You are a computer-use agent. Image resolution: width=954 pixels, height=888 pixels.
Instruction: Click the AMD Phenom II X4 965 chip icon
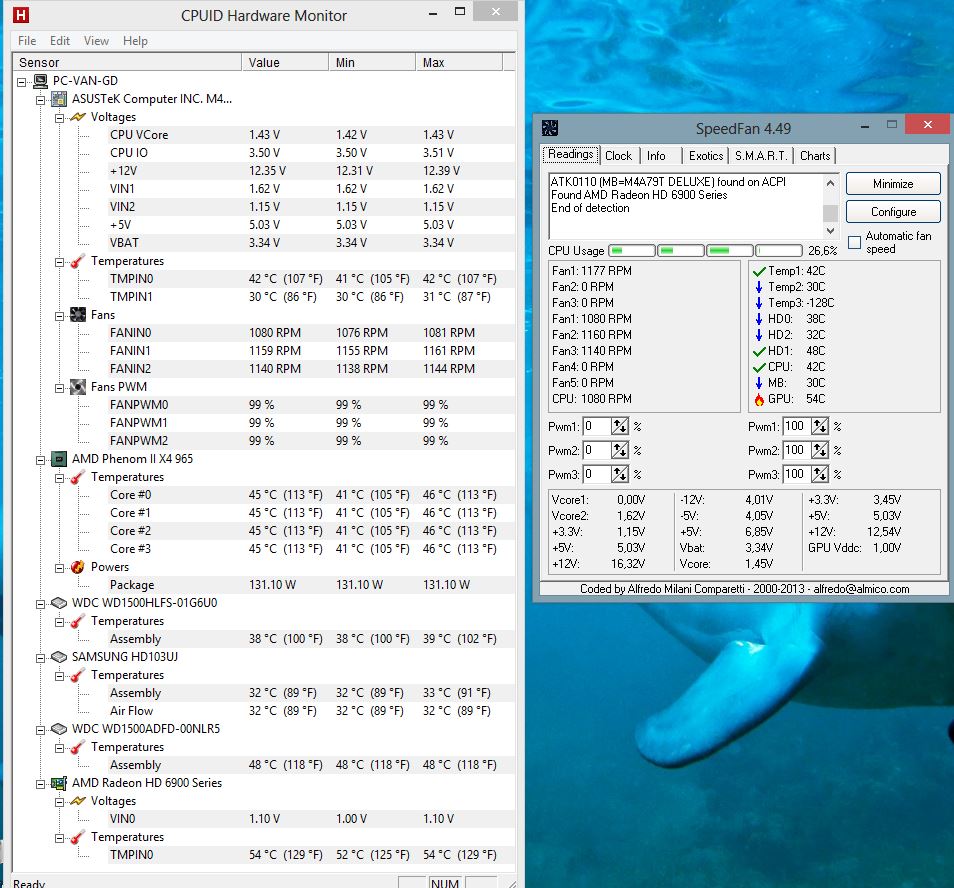coord(59,459)
